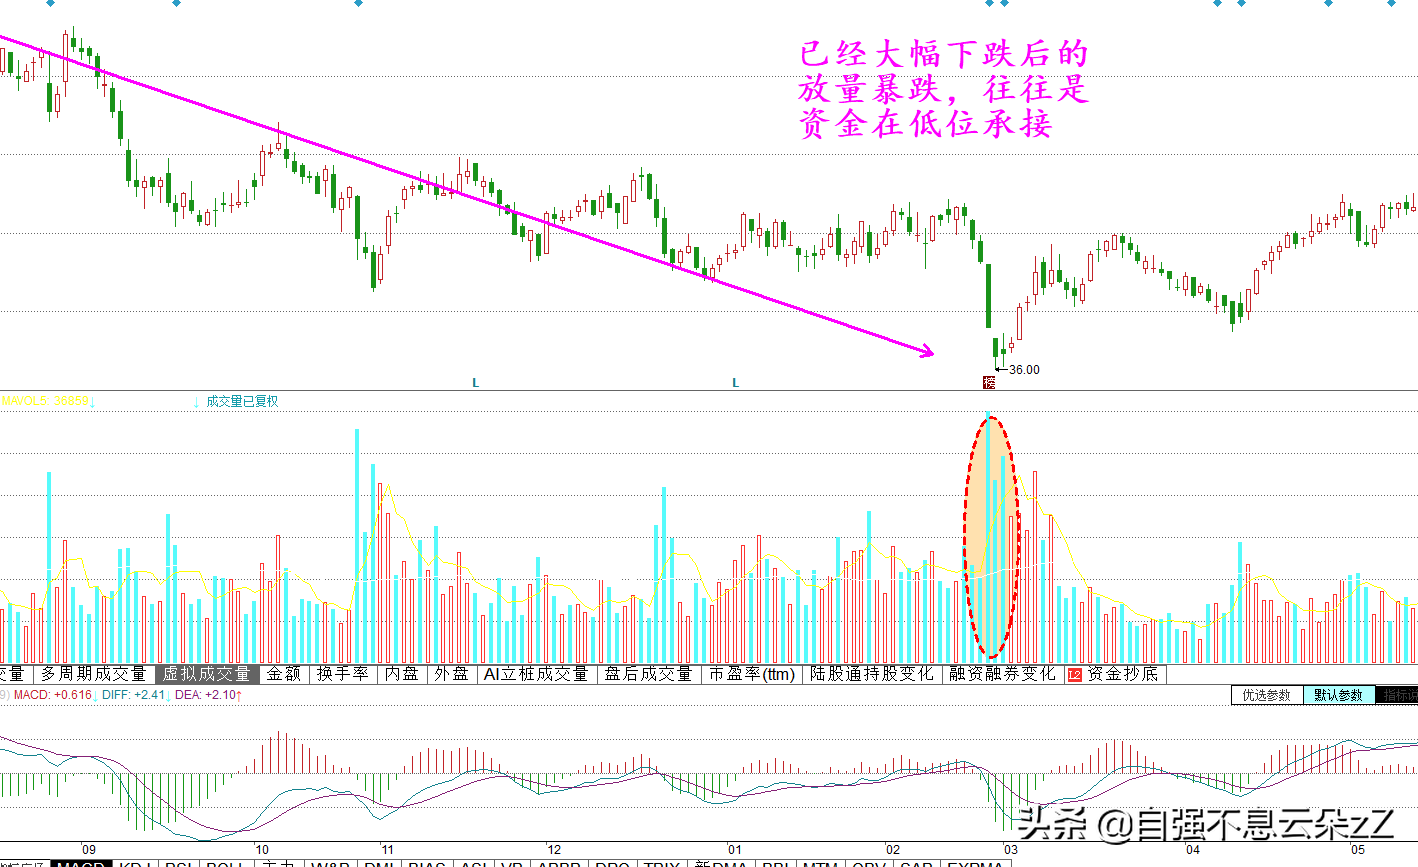Image resolution: width=1418 pixels, height=867 pixels.
Task: Expand the MAVOL5 indicator arrow
Action: tap(93, 401)
